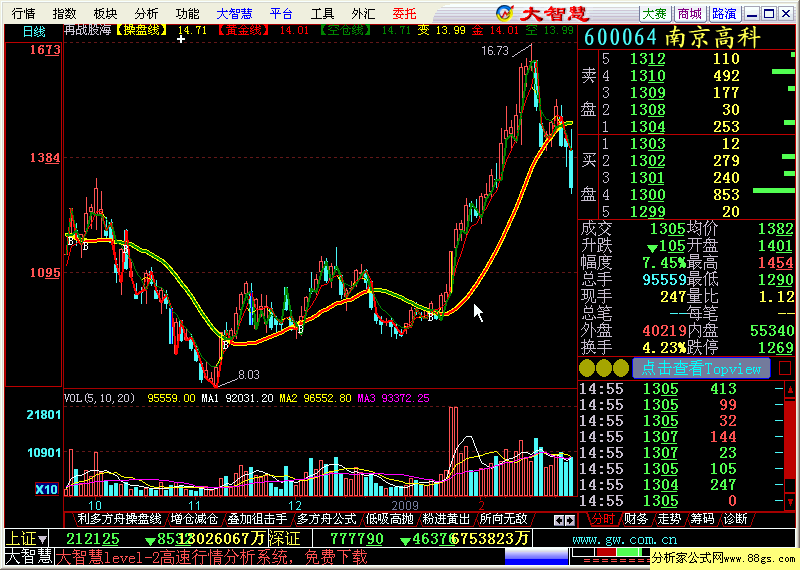Open the 板块 menu
The image size is (800, 570).
point(105,14)
